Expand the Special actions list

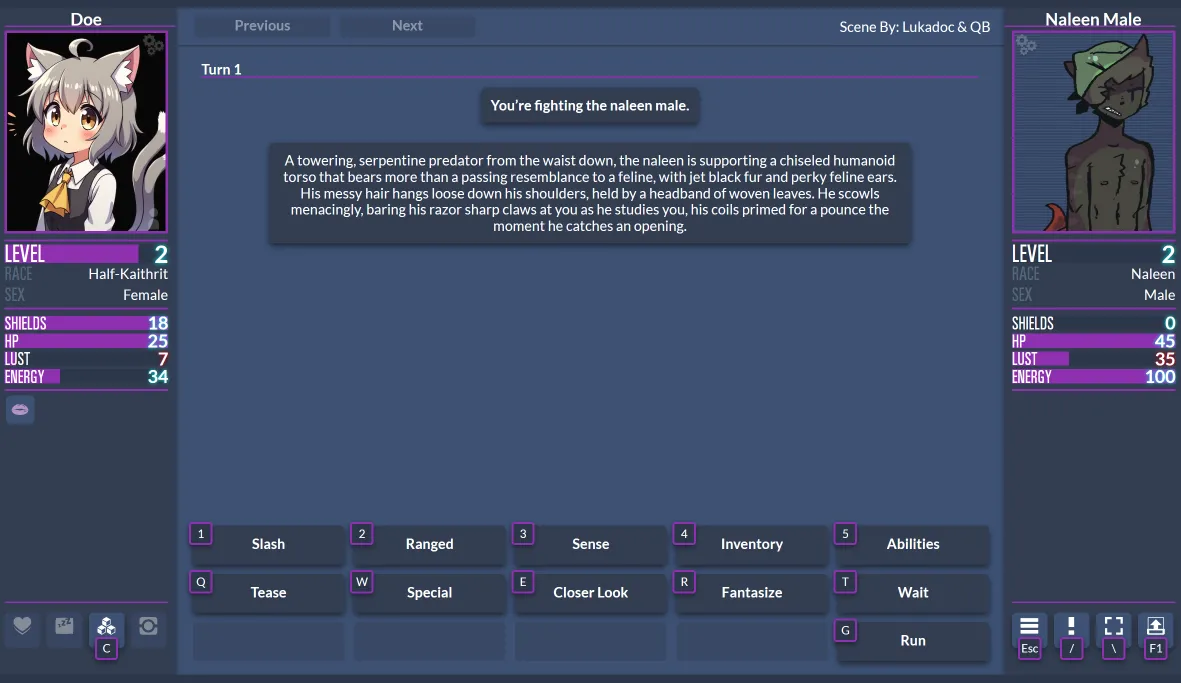[429, 592]
